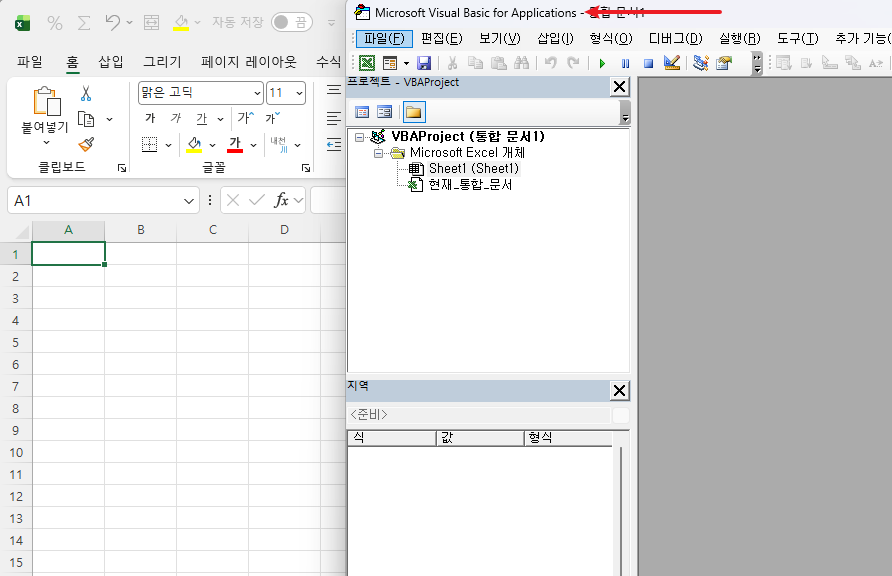Close the 지역 locals panel
The height and width of the screenshot is (576, 892).
pos(619,391)
